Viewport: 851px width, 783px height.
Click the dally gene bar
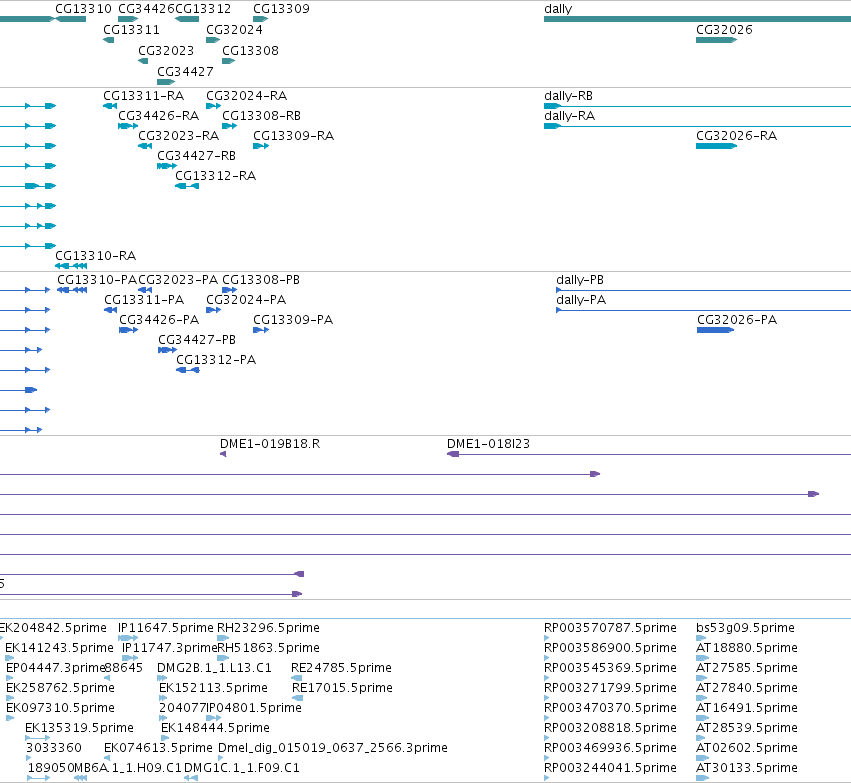click(697, 19)
